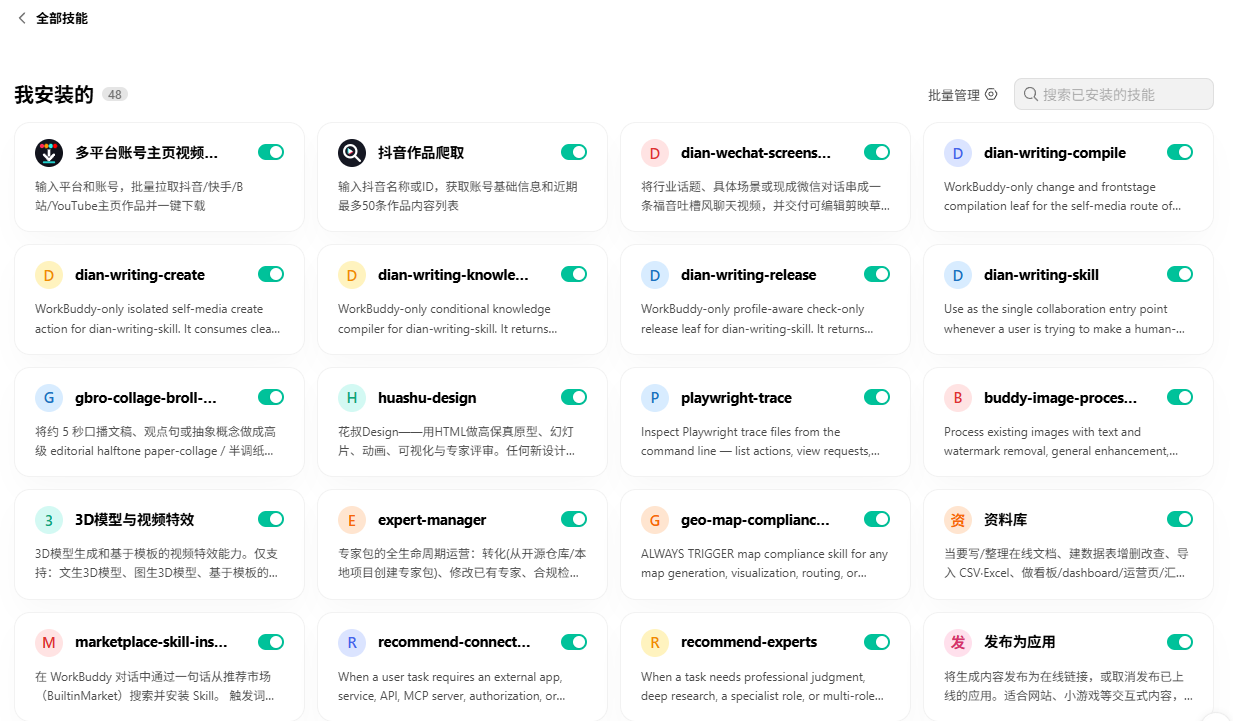The width and height of the screenshot is (1233, 721).
Task: Turn off geo-map-complianc toggle
Action: [x=877, y=519]
